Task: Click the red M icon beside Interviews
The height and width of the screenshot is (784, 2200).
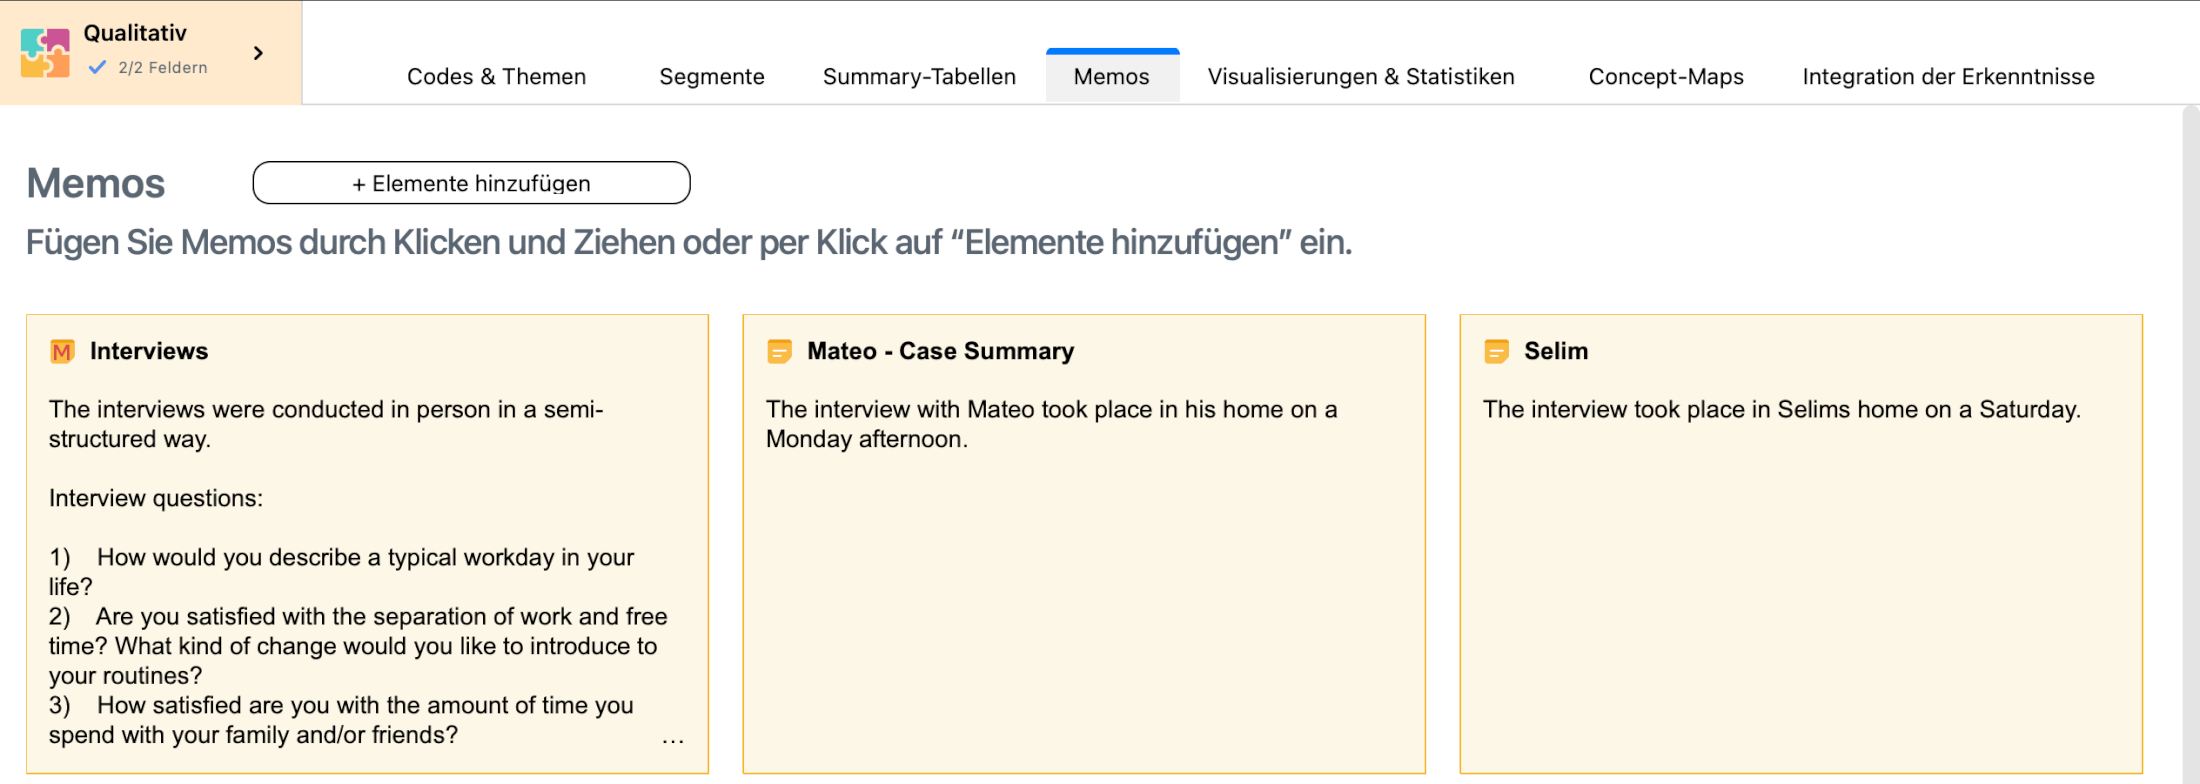Action: [x=62, y=352]
